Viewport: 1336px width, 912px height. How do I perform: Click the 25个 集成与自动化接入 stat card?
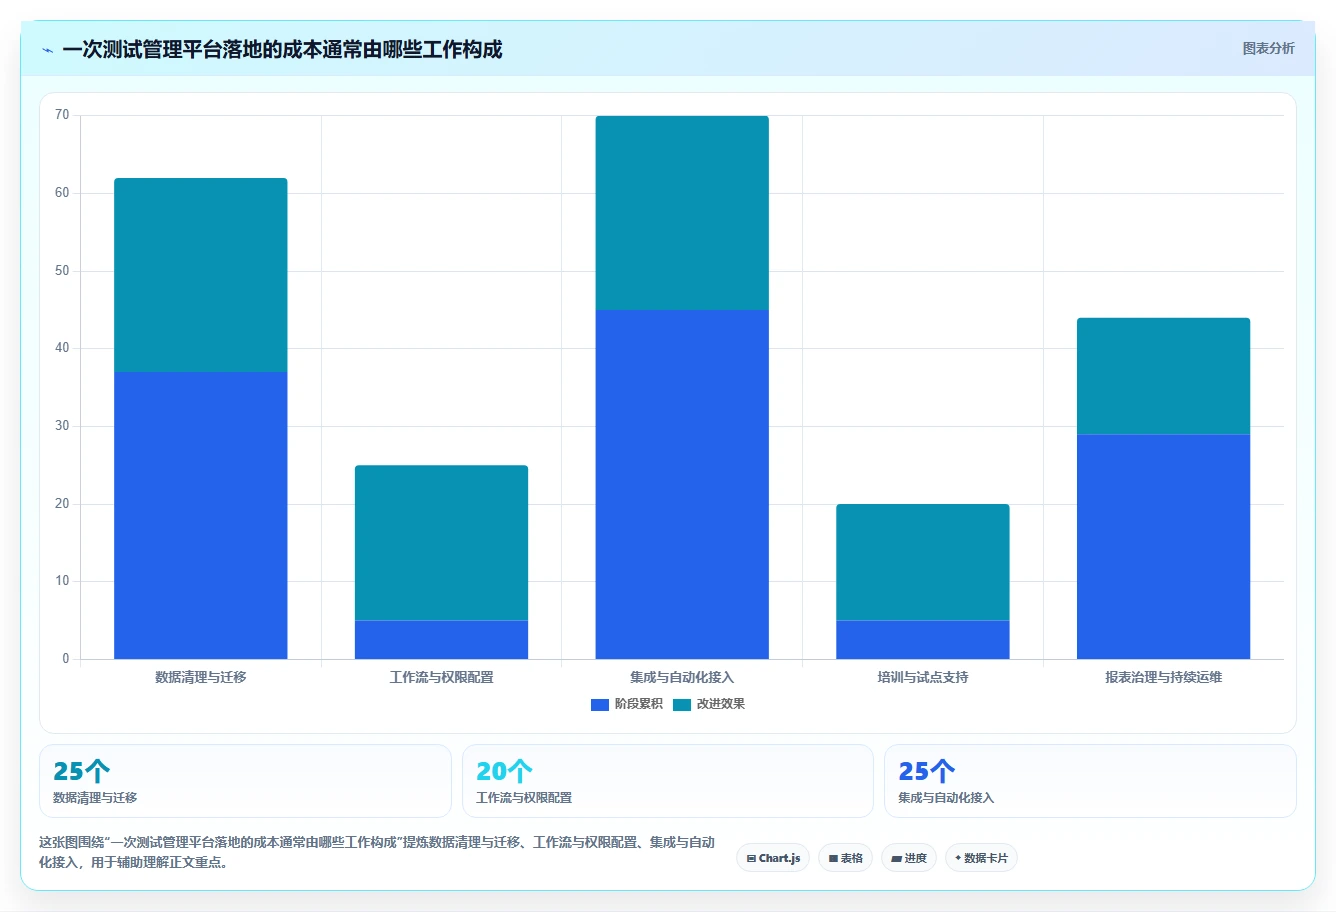coord(1090,781)
